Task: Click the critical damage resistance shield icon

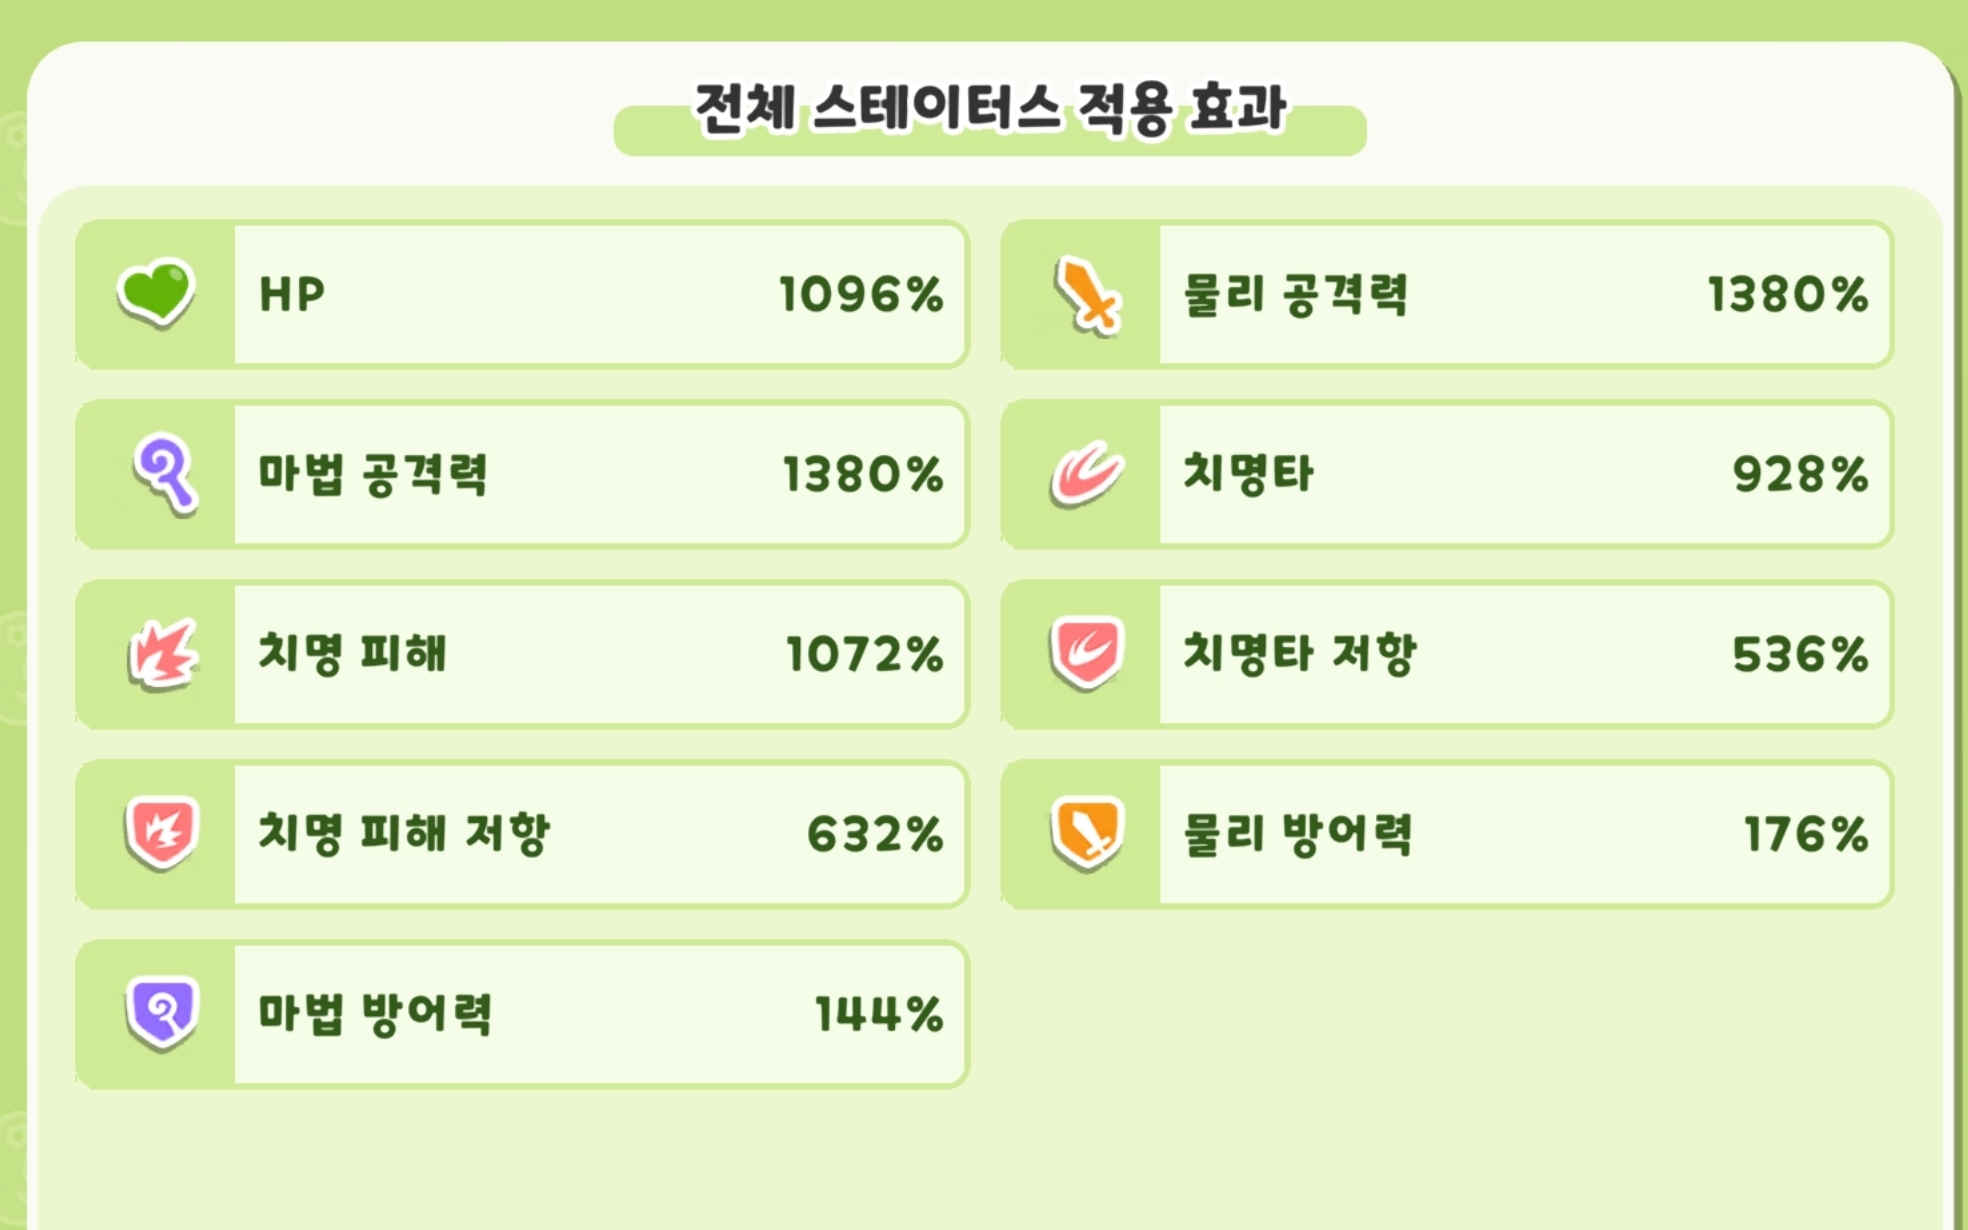Action: [162, 833]
